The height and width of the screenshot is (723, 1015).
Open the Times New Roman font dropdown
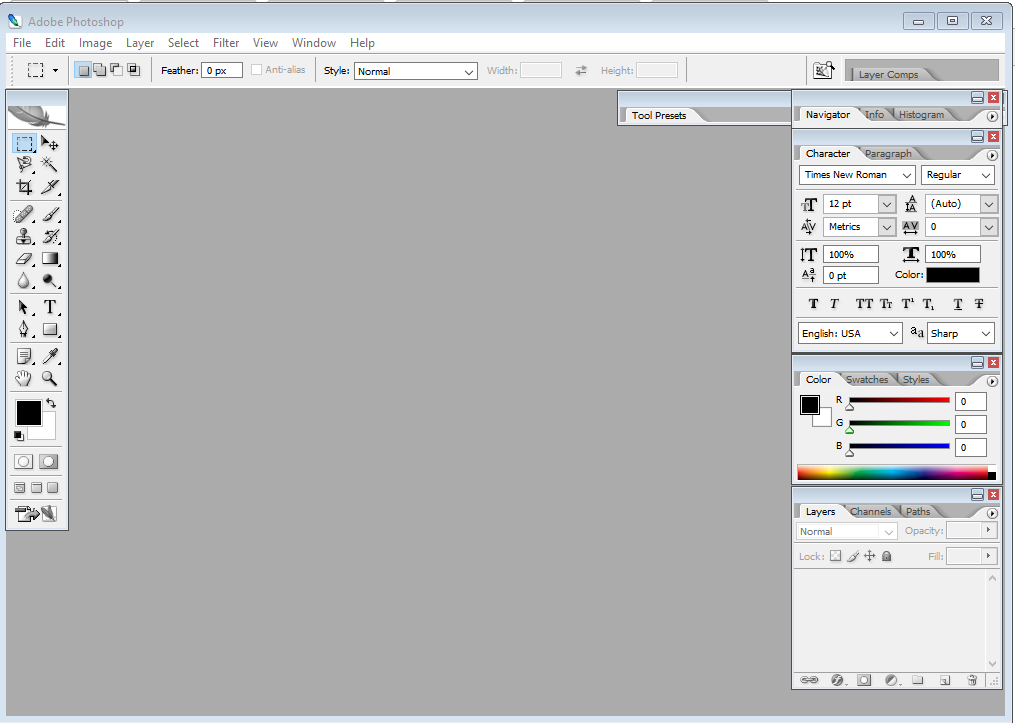coord(857,175)
